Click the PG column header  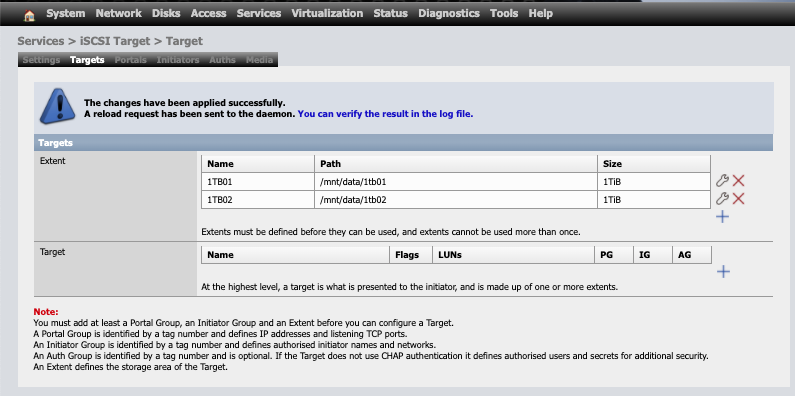pyautogui.click(x=613, y=255)
